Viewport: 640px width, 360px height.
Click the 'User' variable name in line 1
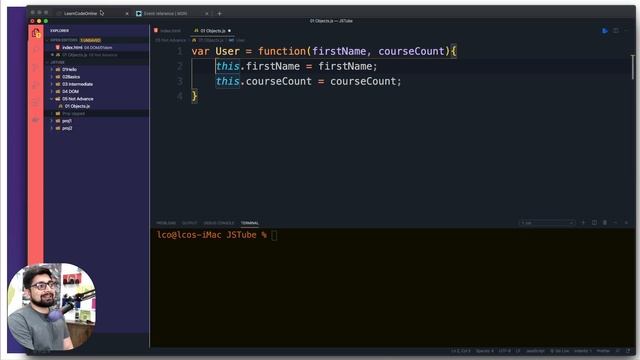pos(227,51)
